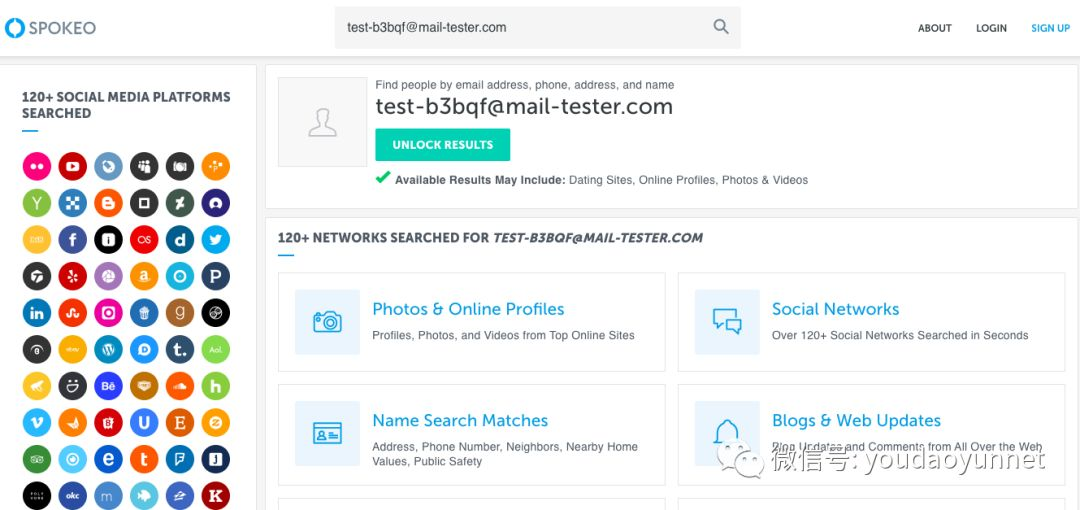This screenshot has width=1080, height=510.
Task: Click the search magnifier icon
Action: coord(720,27)
